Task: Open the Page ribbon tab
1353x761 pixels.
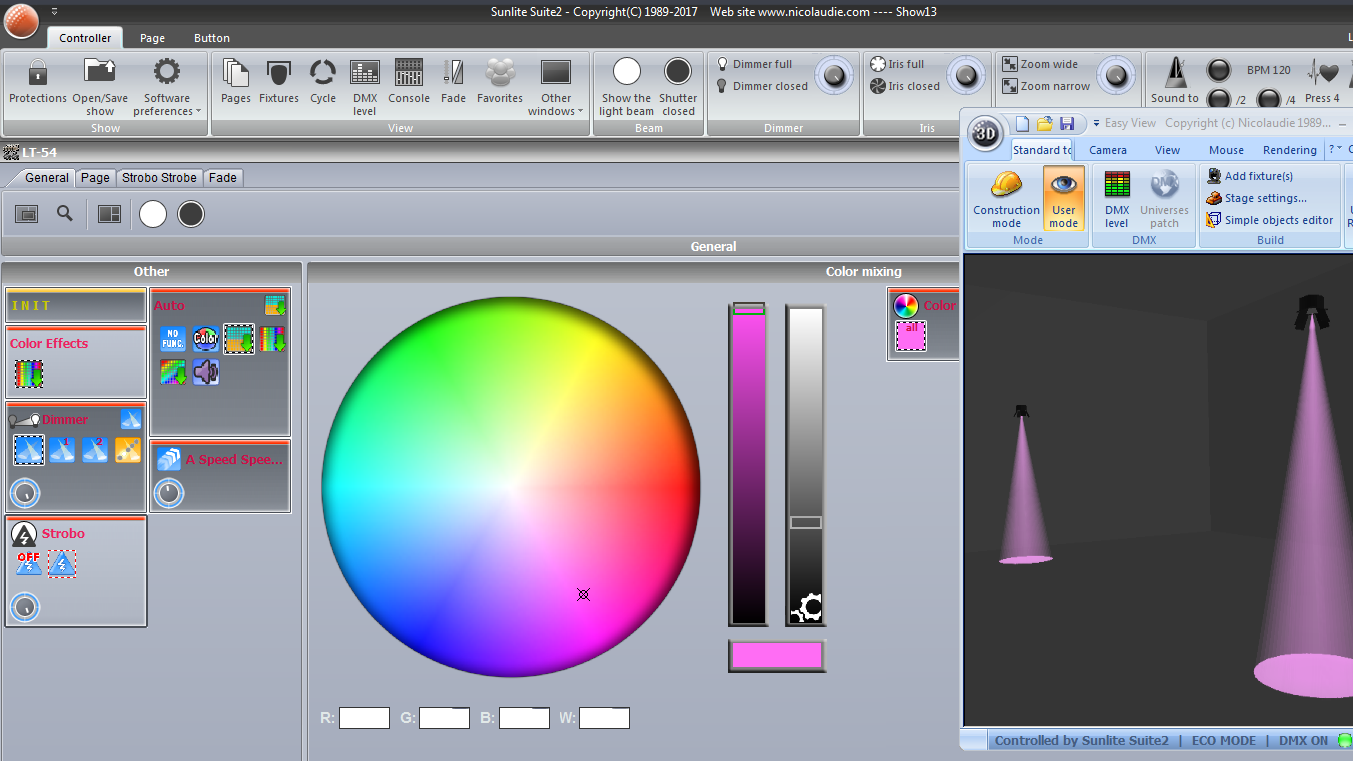Action: tap(153, 38)
